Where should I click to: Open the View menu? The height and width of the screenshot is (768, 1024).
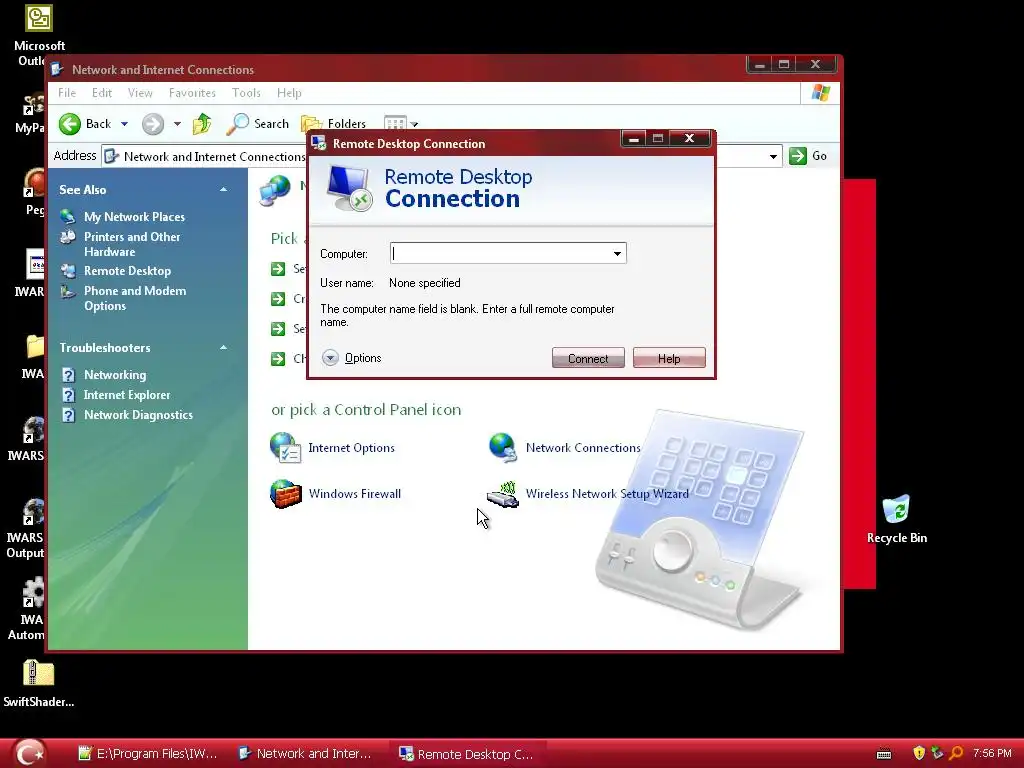[x=140, y=93]
